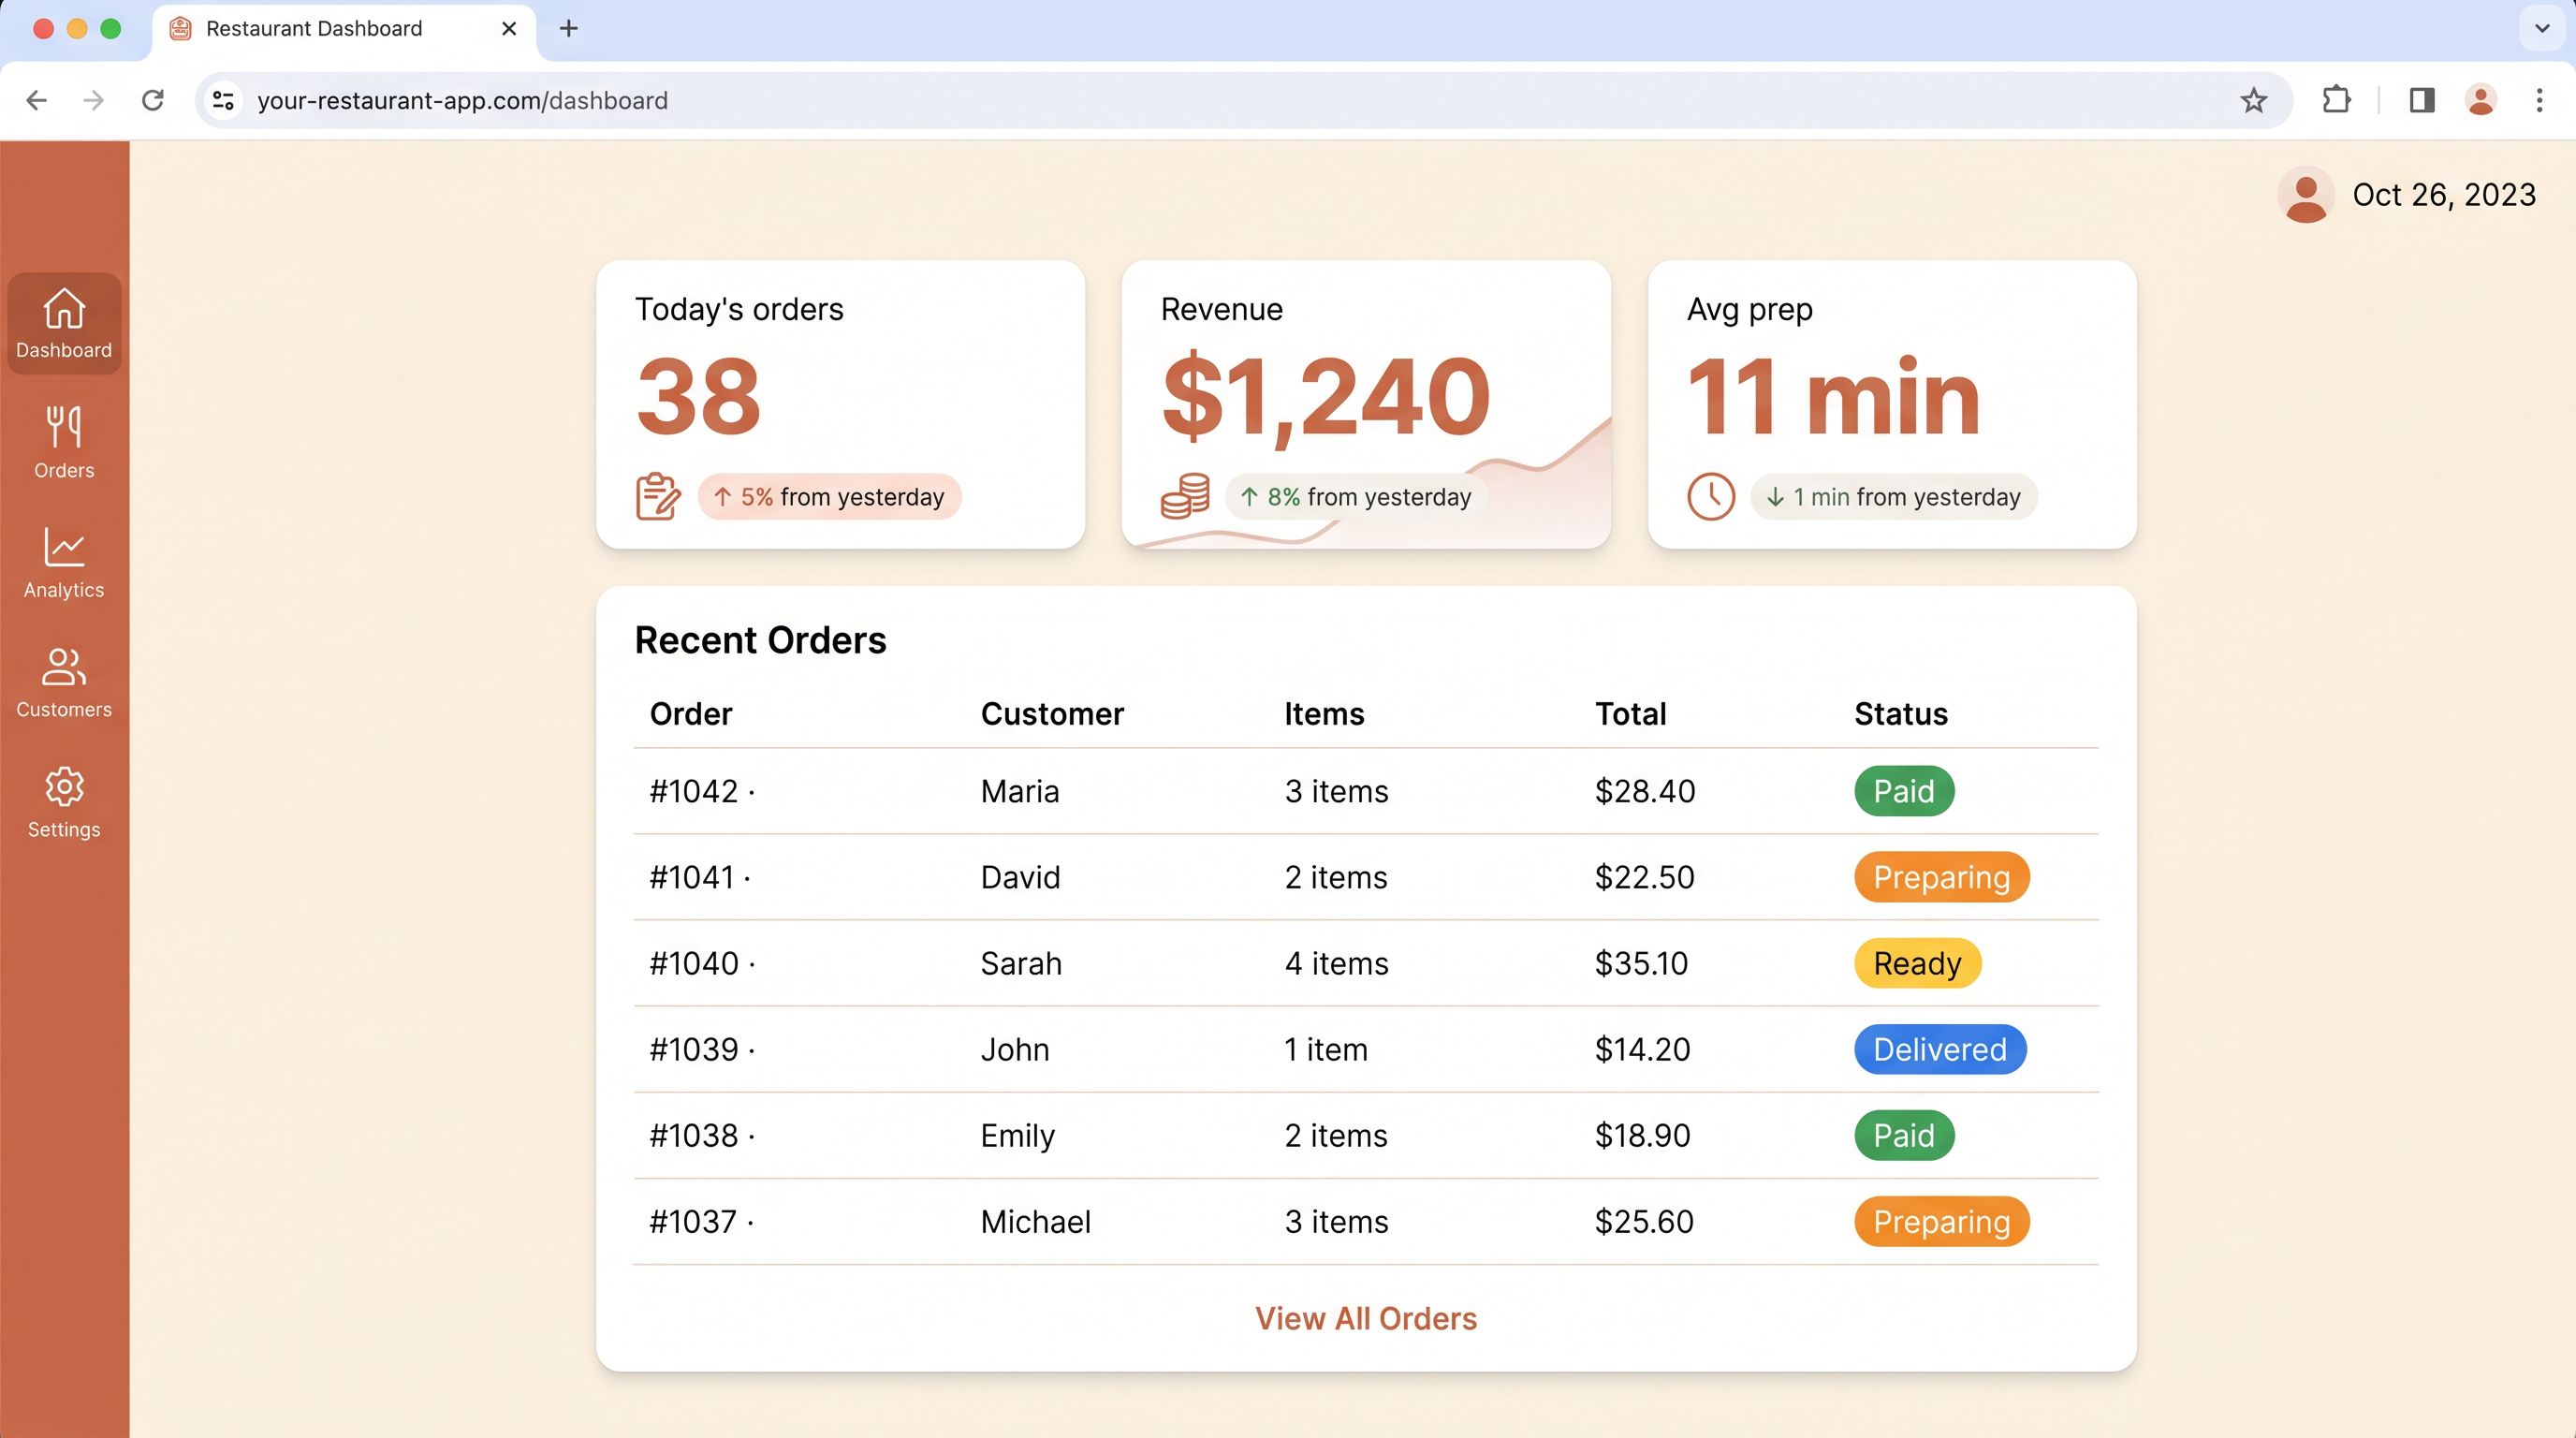
Task: Reload the page with the refresh icon
Action: pyautogui.click(x=153, y=100)
